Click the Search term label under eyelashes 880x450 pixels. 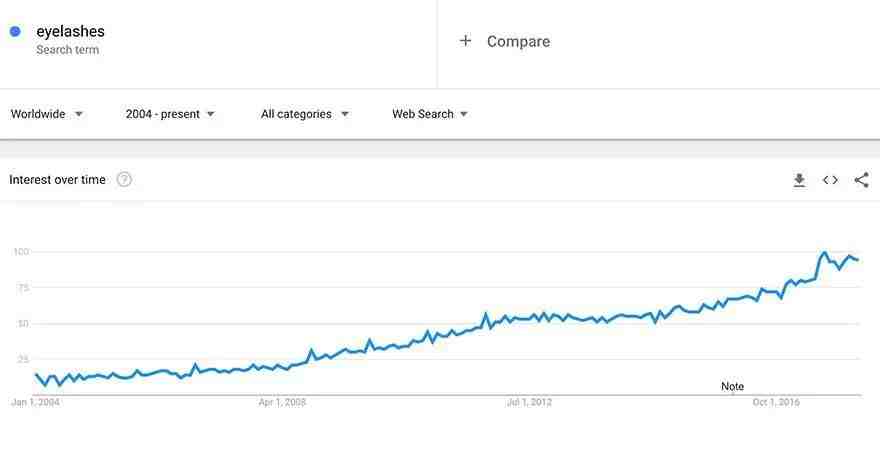(67, 50)
